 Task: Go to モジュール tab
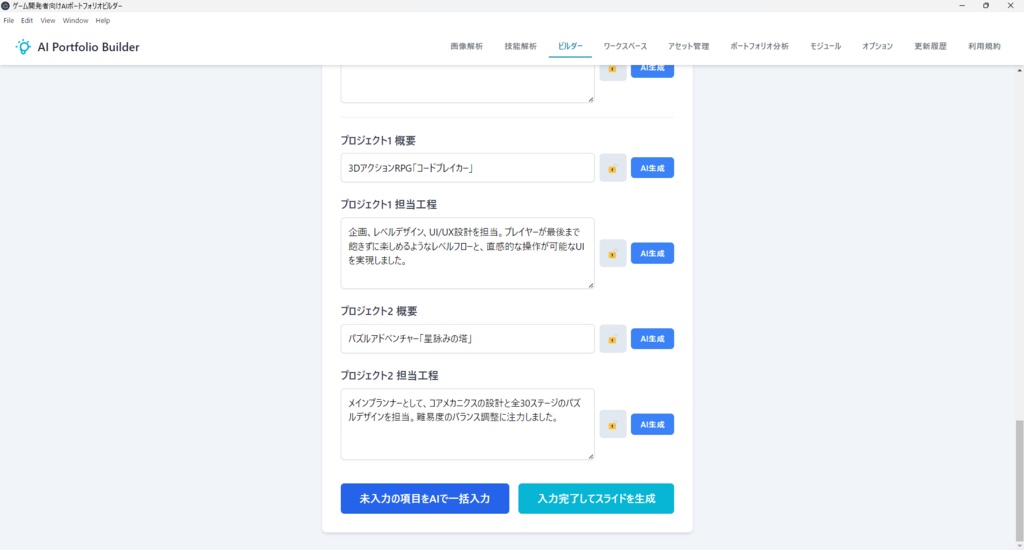pyautogui.click(x=825, y=46)
